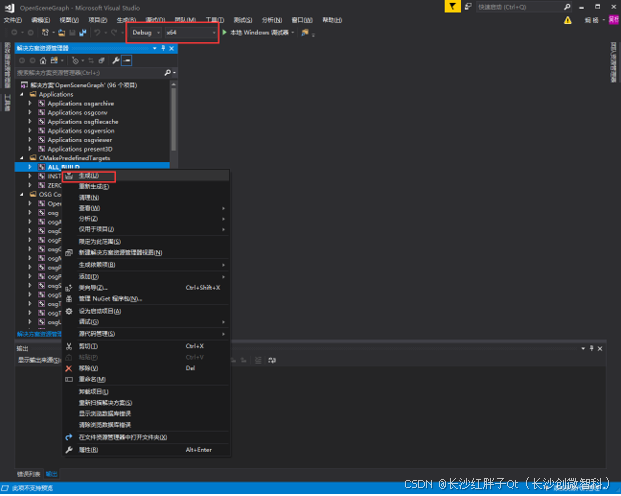Toggle the Preview Selected Items button in Solution Explorer
Screen dimensions: 621x496
[127, 61]
